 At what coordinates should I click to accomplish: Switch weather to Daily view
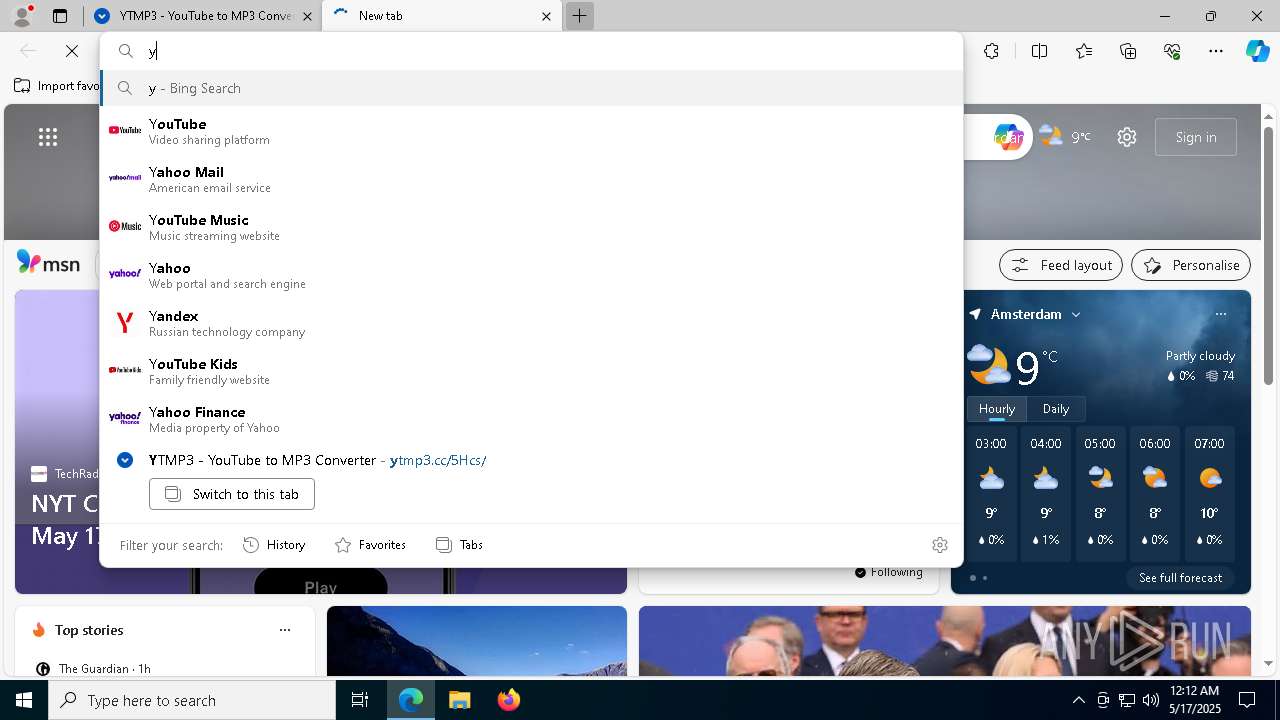[1056, 408]
